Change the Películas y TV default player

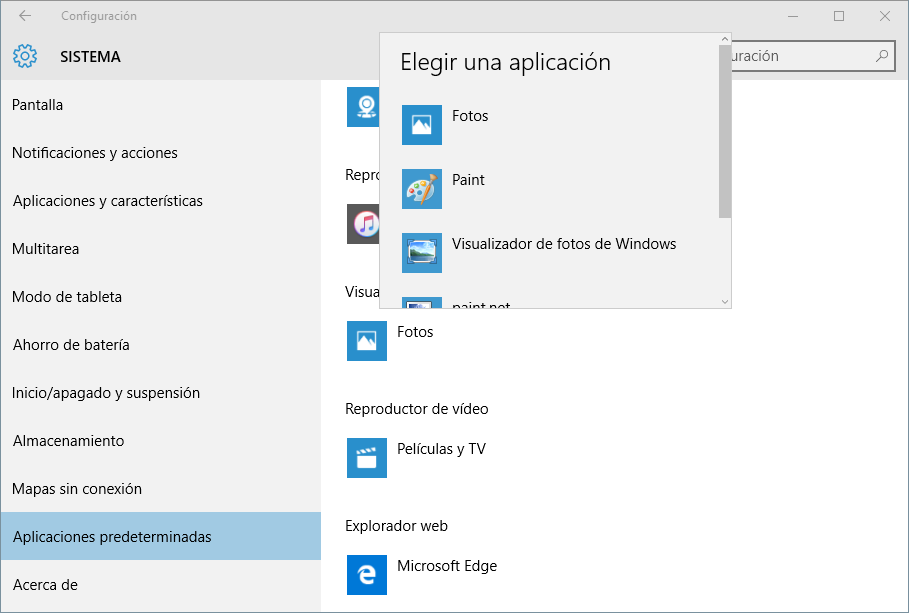[x=441, y=449]
